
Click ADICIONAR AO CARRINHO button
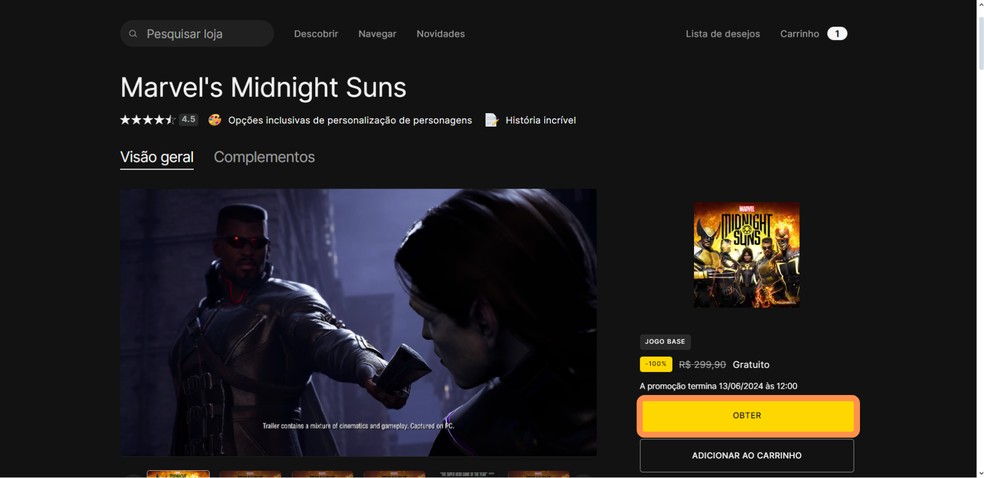point(747,455)
